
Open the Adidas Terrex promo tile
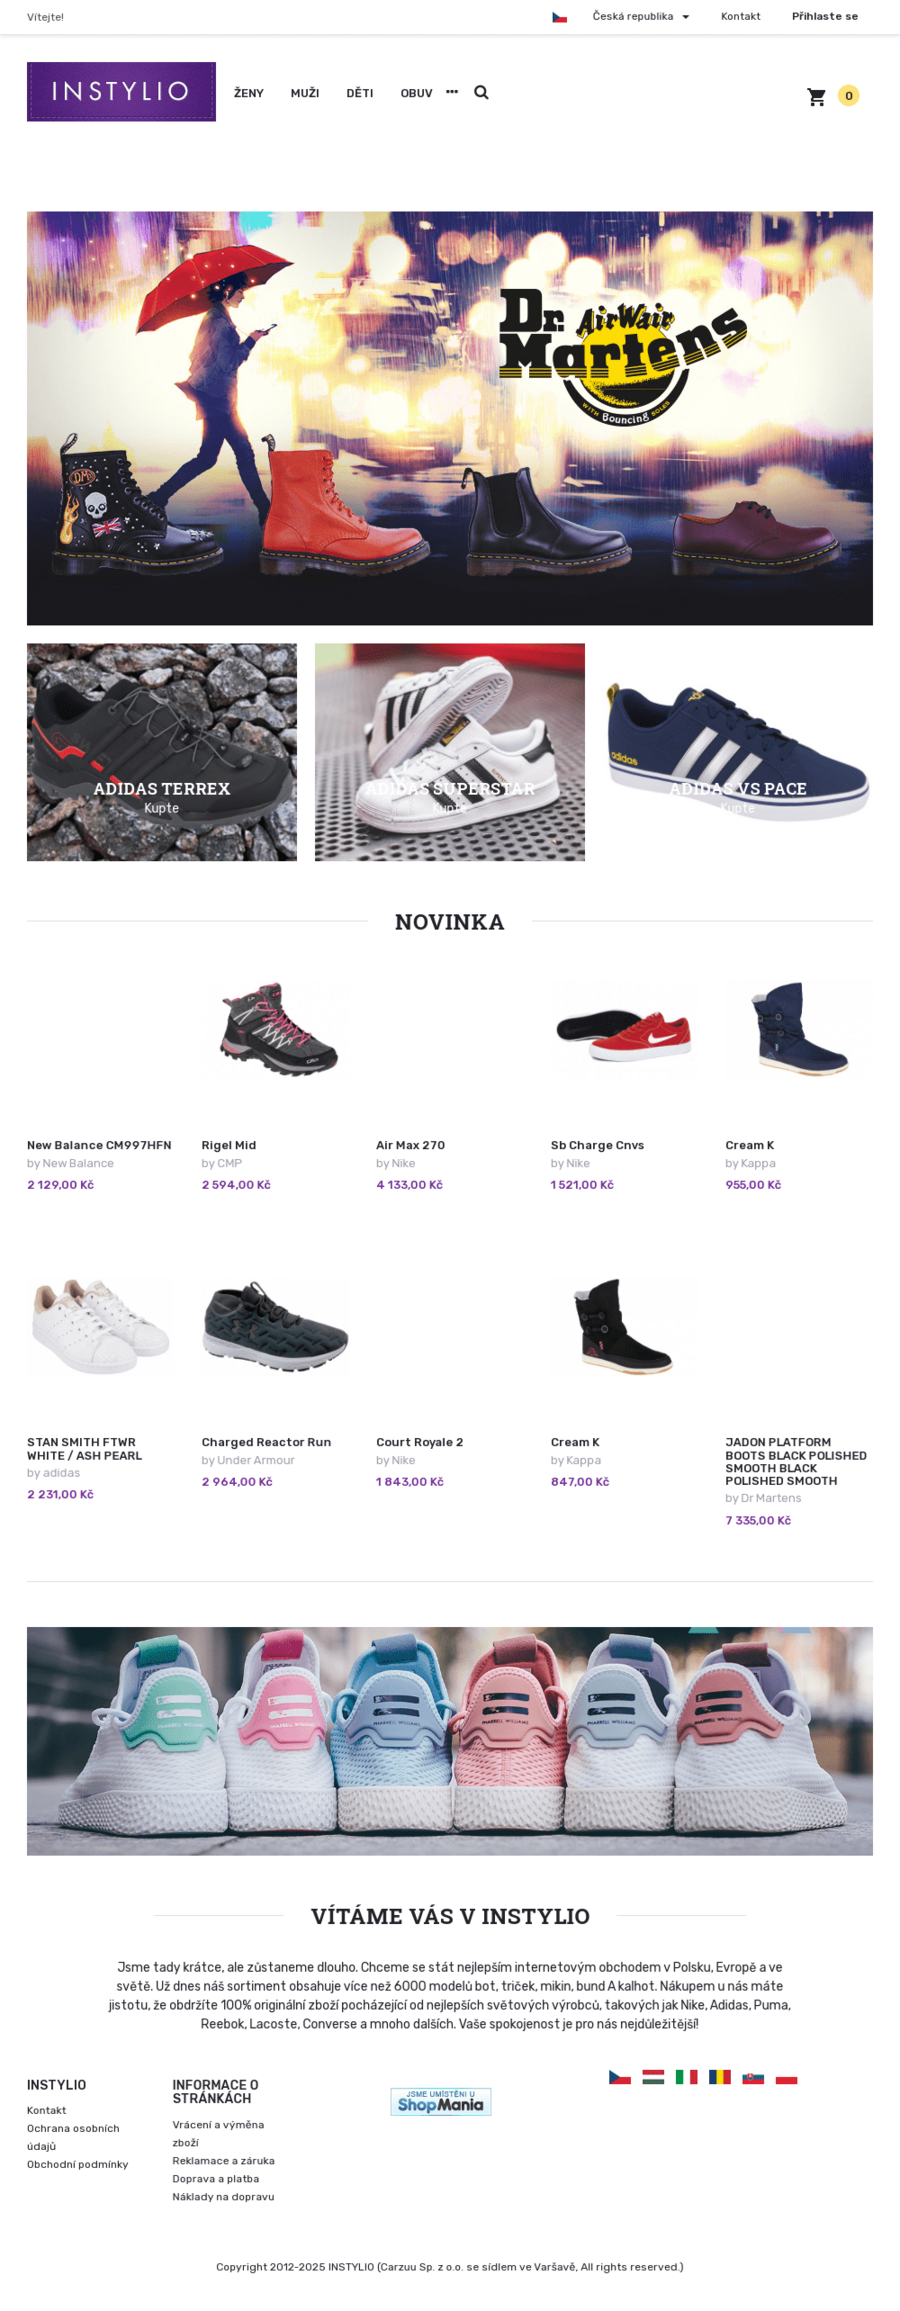click(x=162, y=752)
